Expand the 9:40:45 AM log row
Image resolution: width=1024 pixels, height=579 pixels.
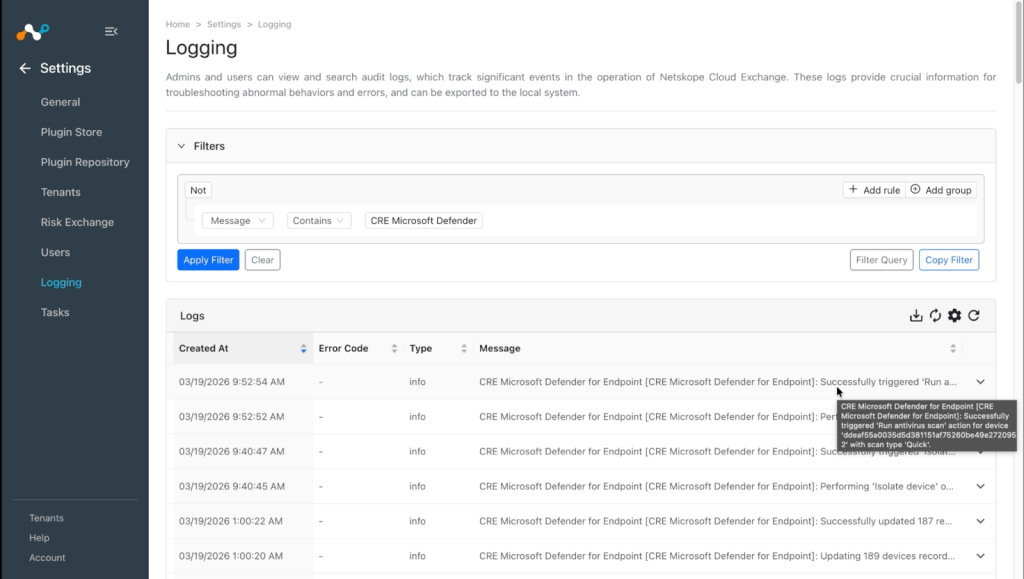tap(980, 486)
